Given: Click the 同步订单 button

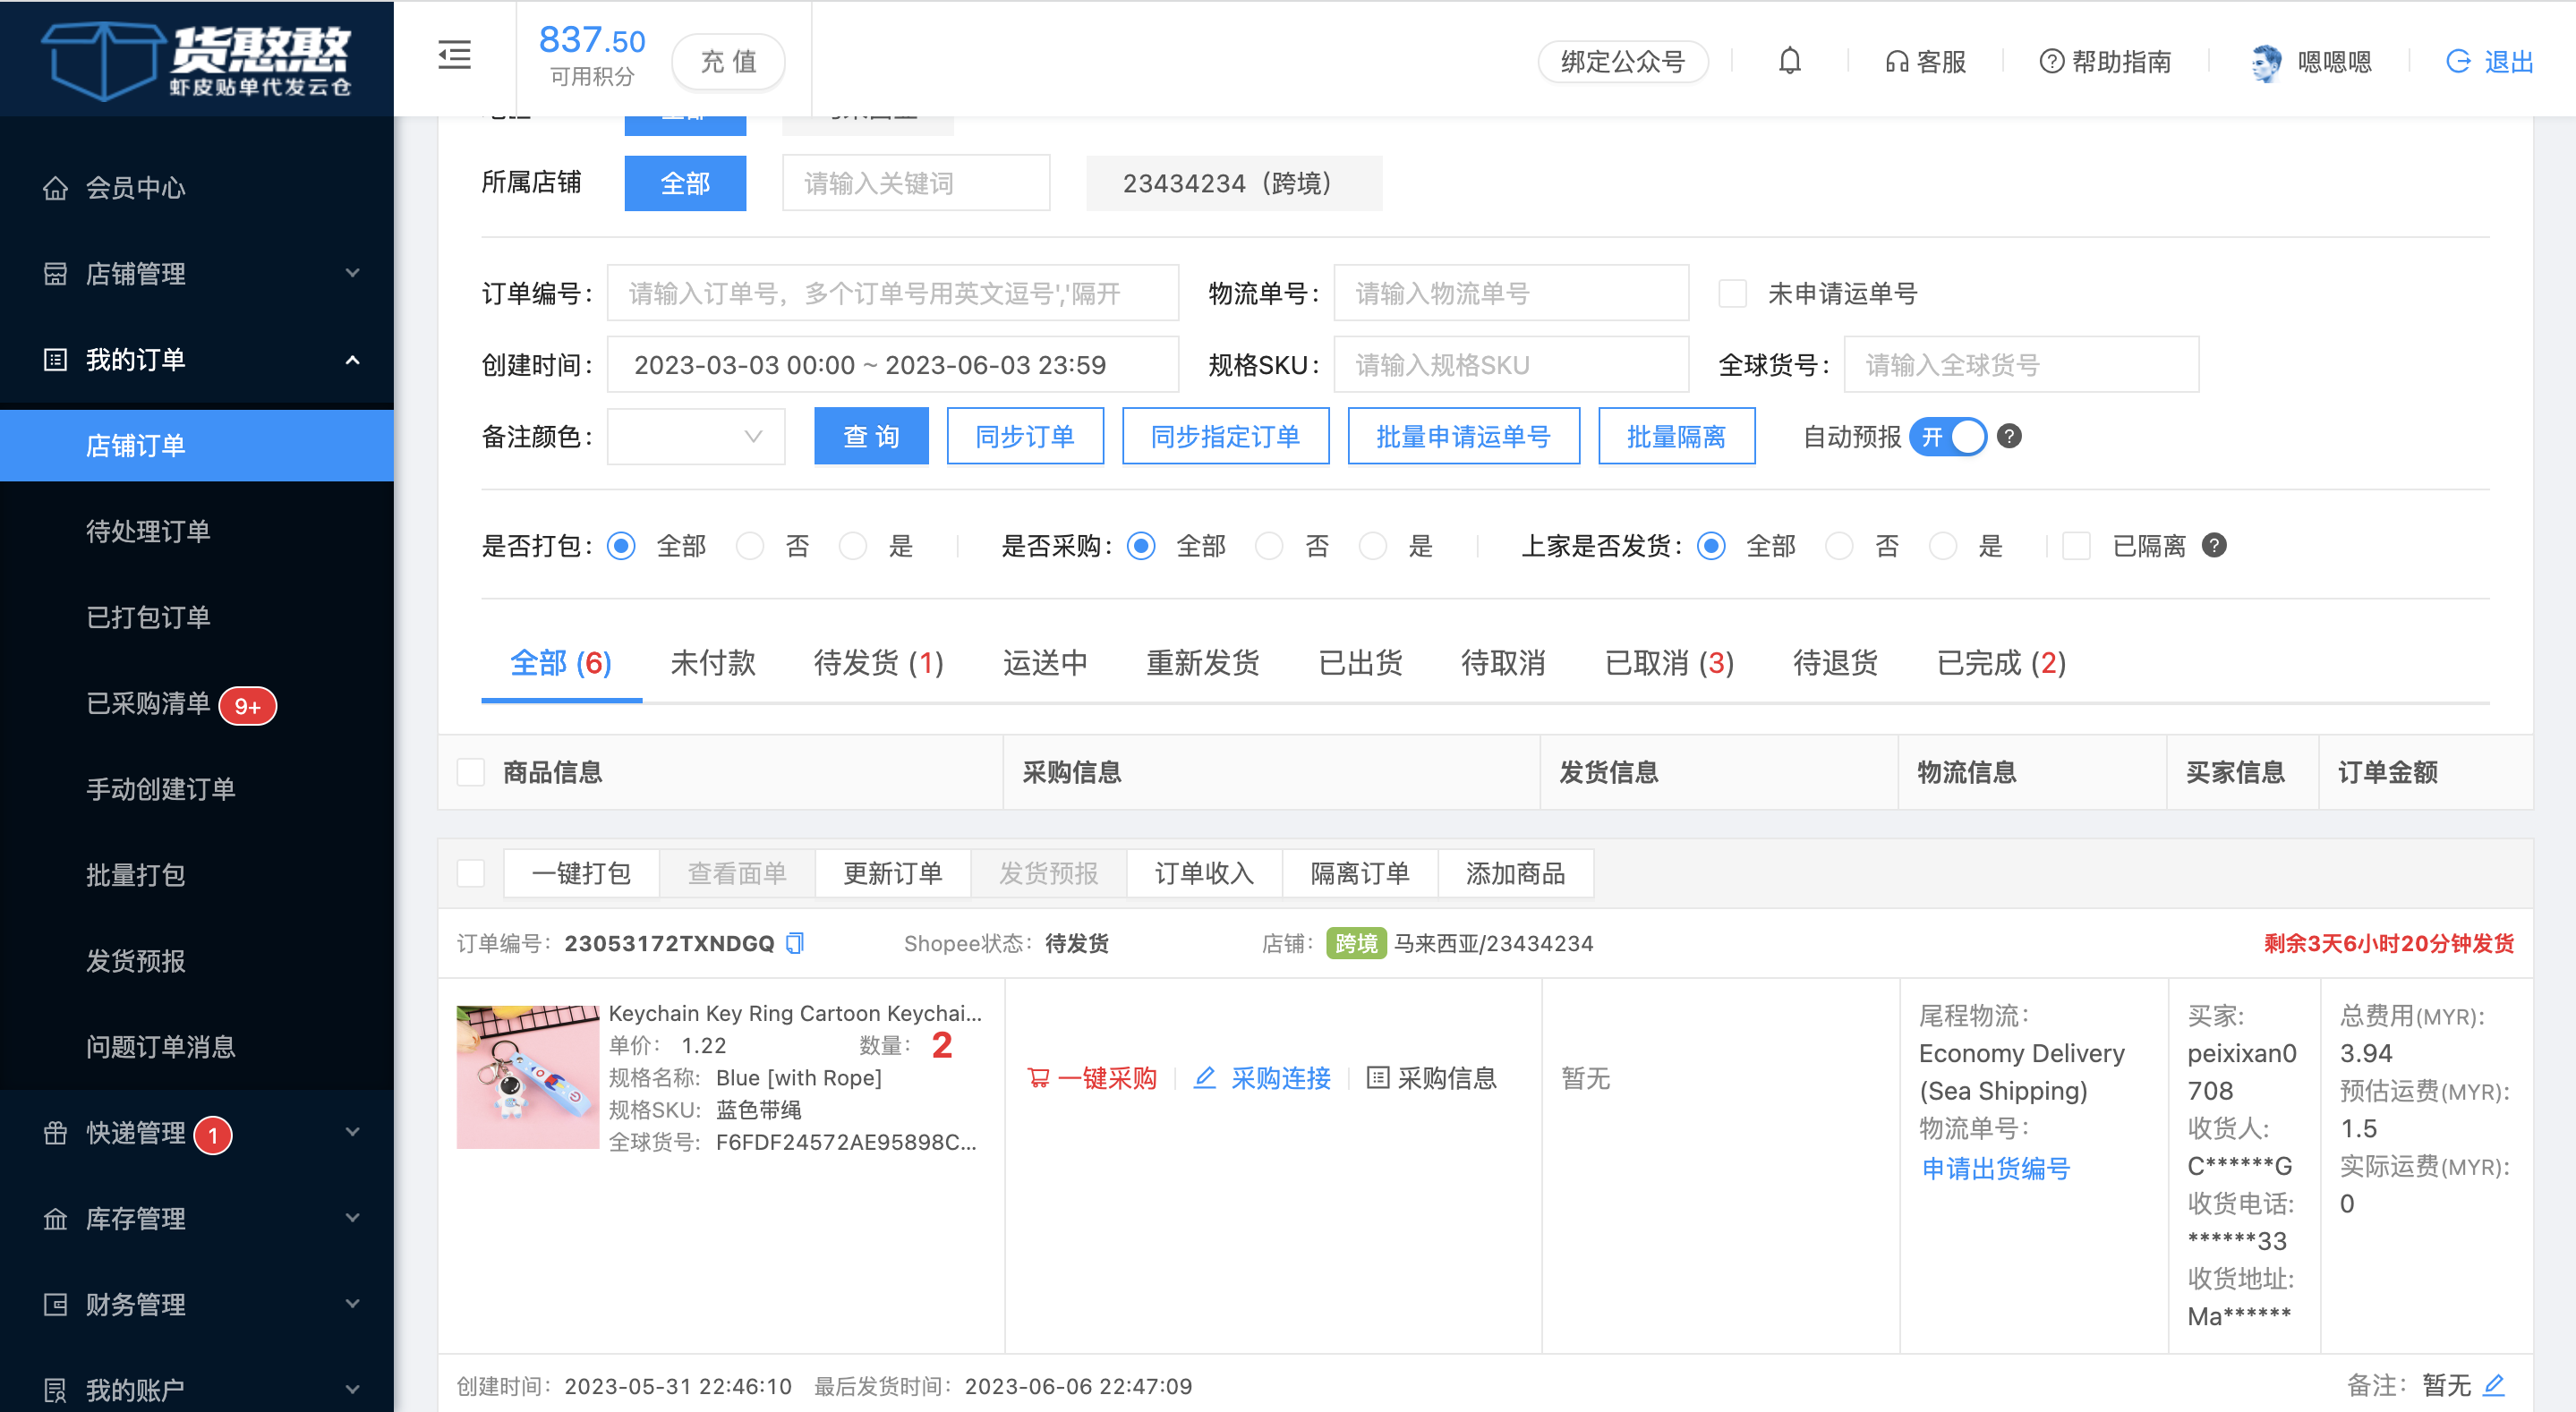Looking at the screenshot, I should tap(1025, 437).
